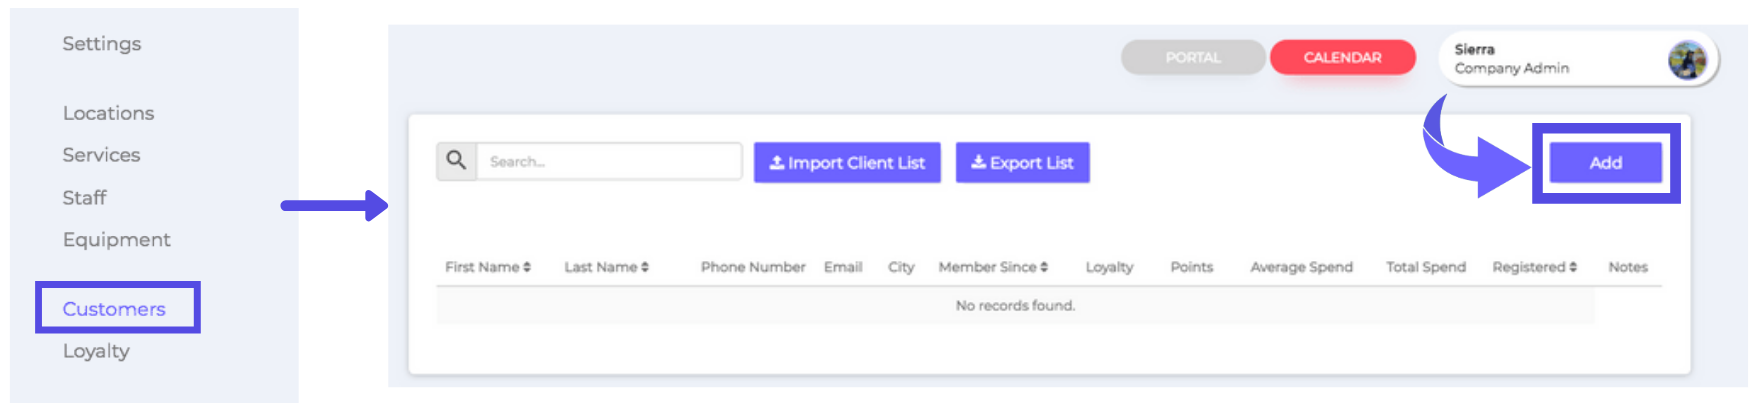Click inside the Search text field
This screenshot has height=418, width=1756.
click(x=608, y=161)
